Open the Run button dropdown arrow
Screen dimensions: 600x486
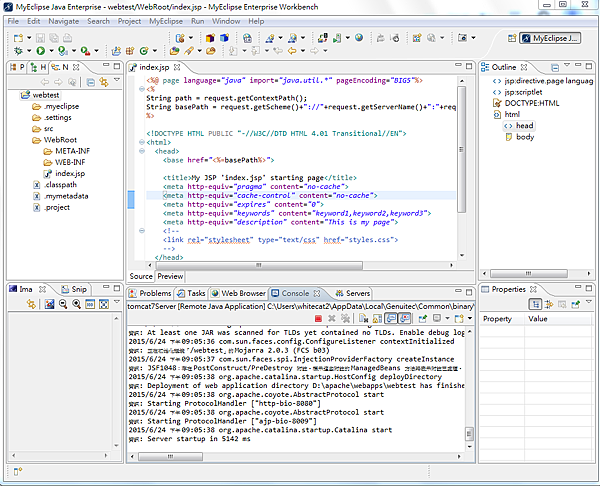[51, 51]
